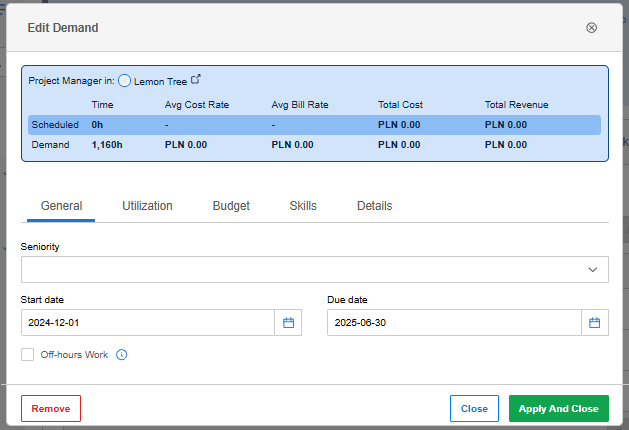Open the Details tab
Viewport: 629px width, 430px height.
point(375,206)
